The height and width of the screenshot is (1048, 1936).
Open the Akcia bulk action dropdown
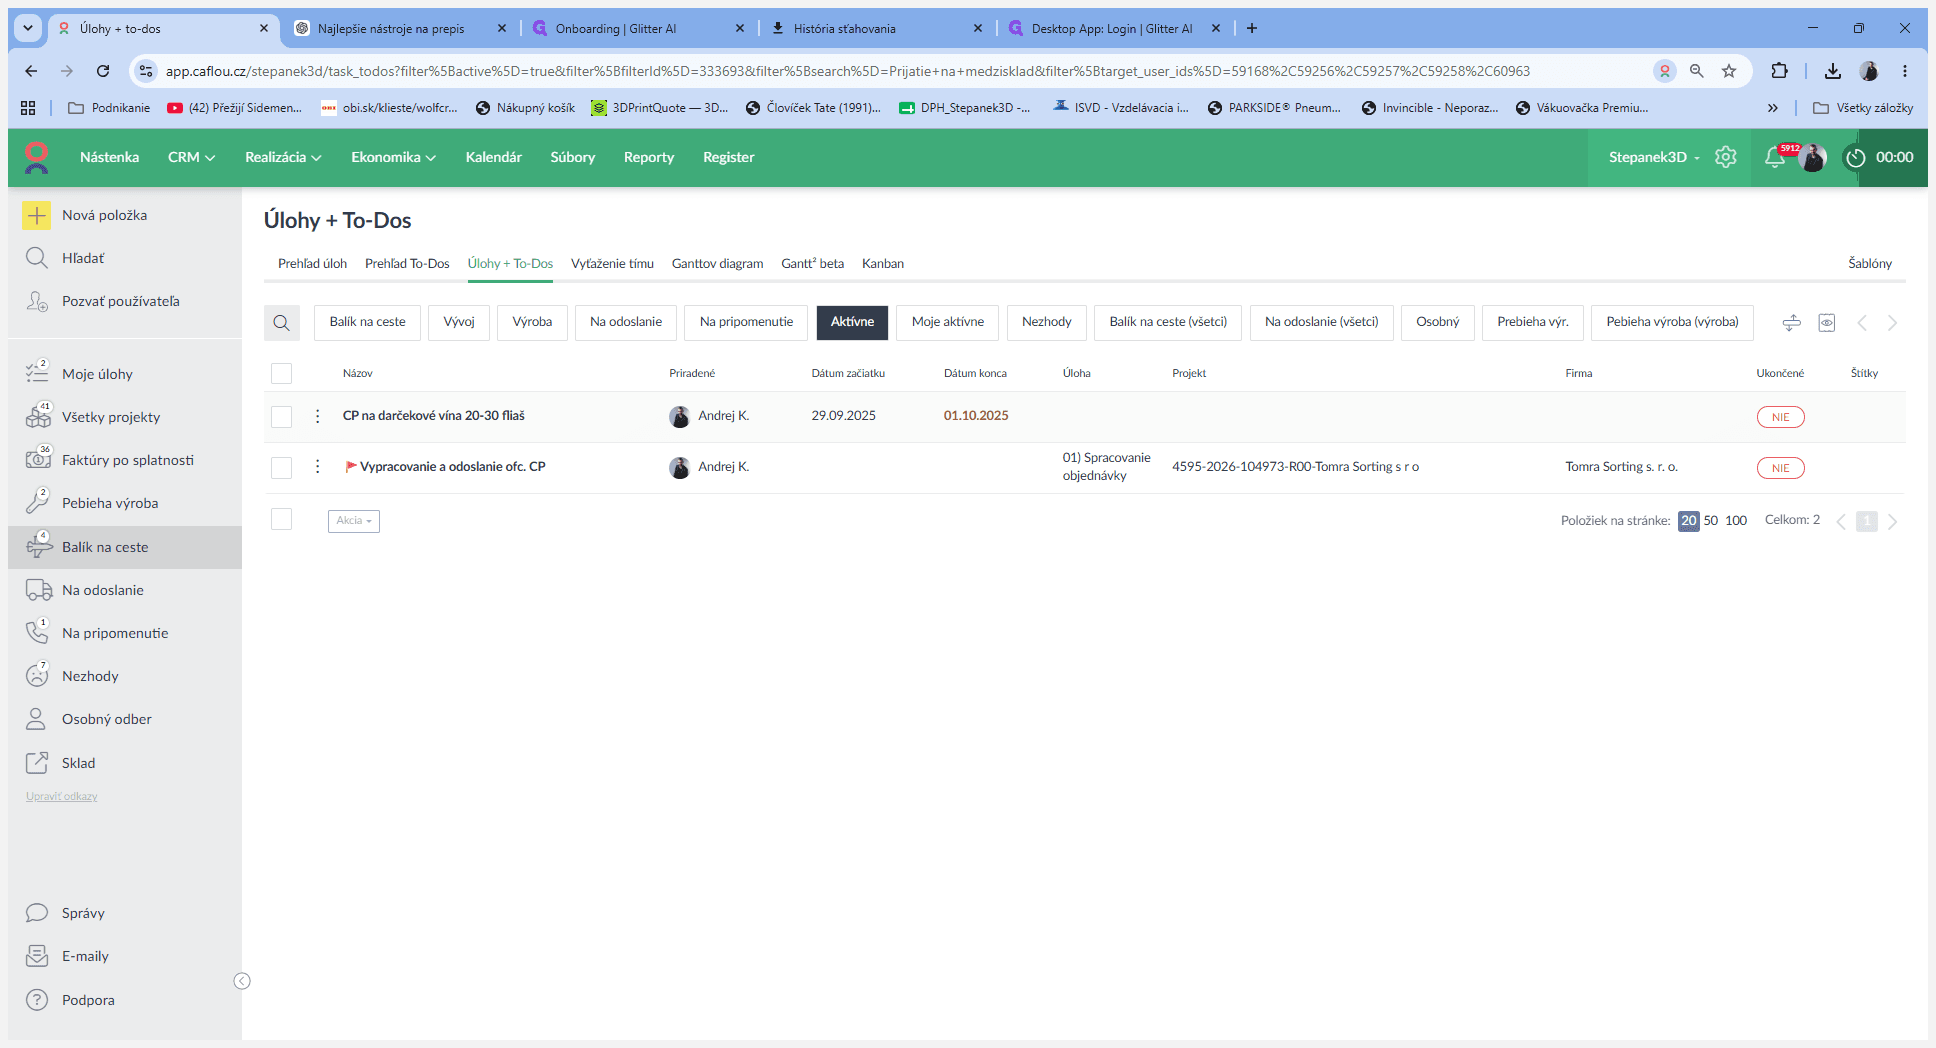354,521
